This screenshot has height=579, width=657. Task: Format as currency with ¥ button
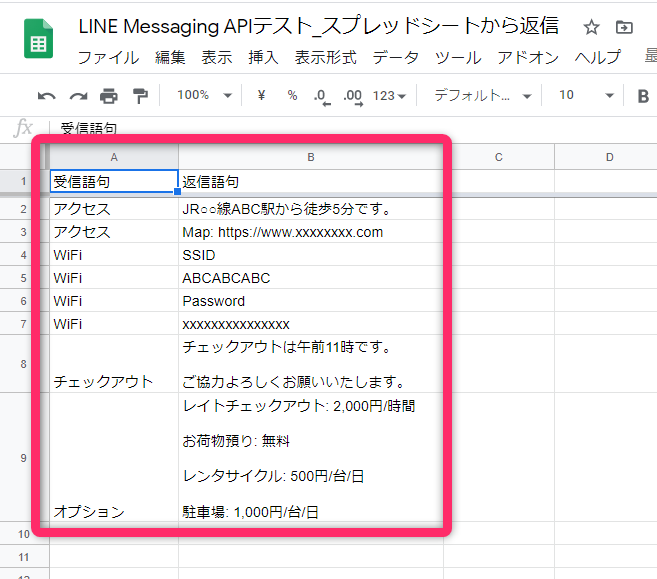tap(261, 95)
